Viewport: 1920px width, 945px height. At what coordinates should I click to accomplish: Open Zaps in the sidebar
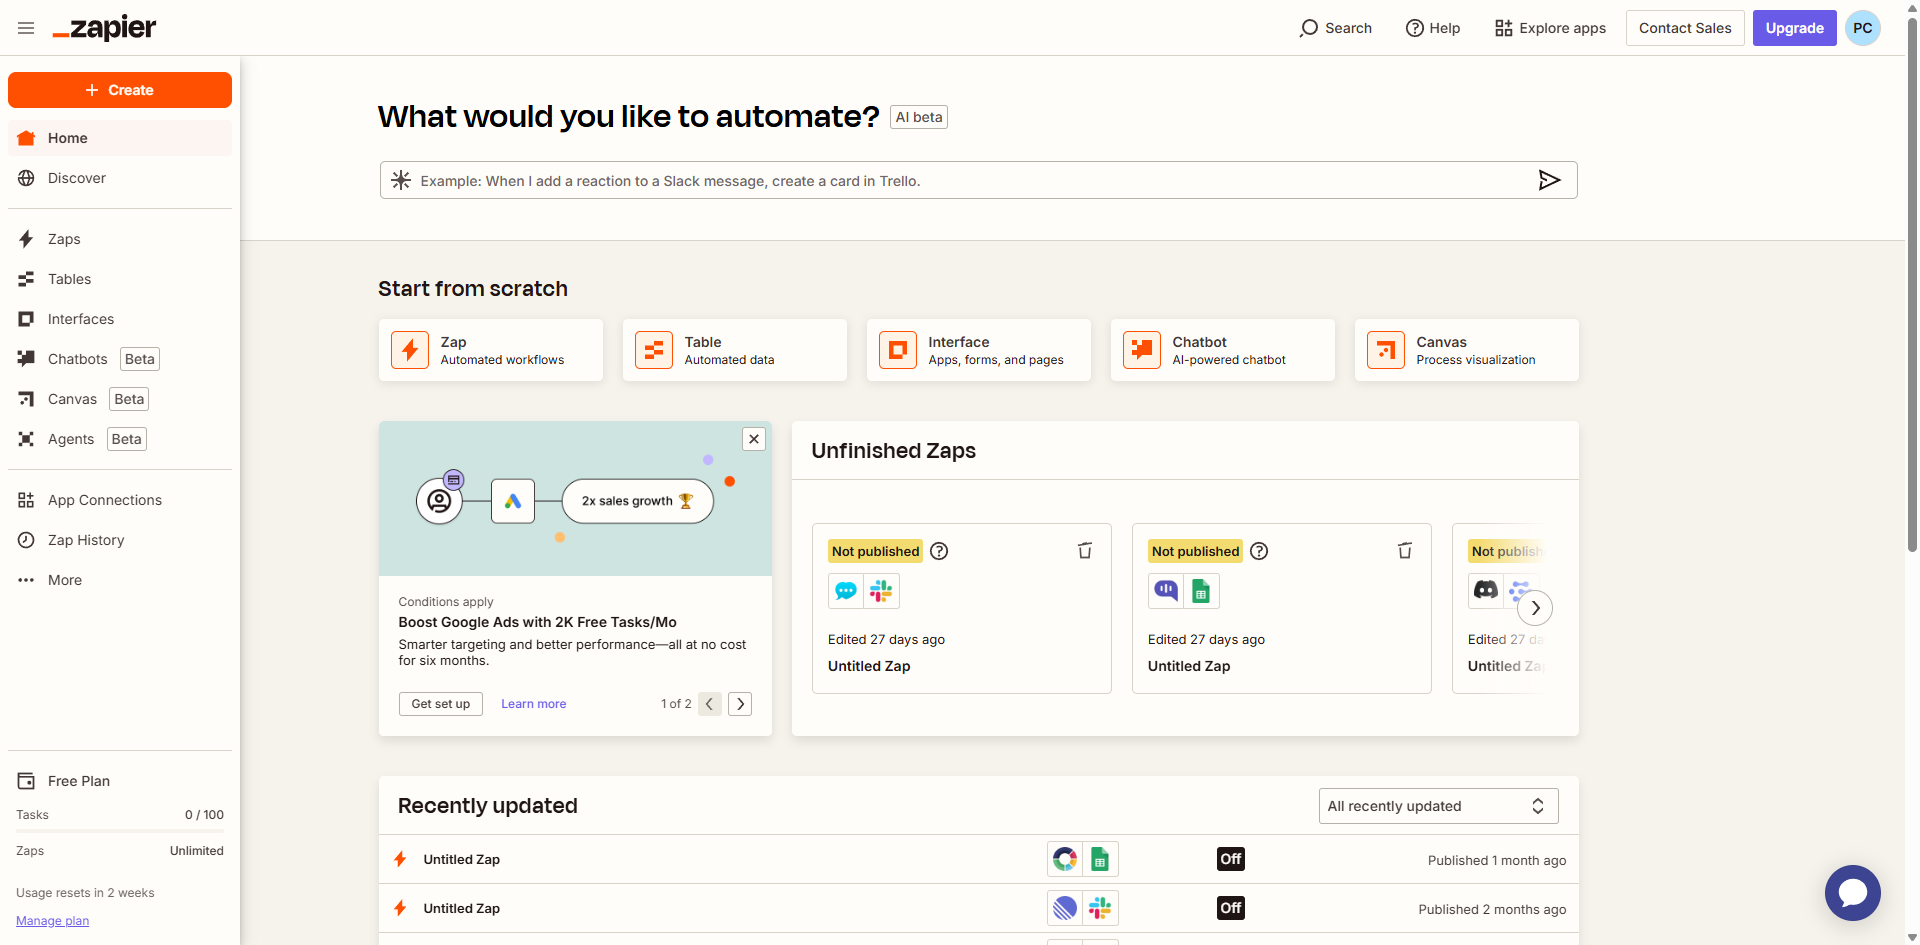coord(64,239)
